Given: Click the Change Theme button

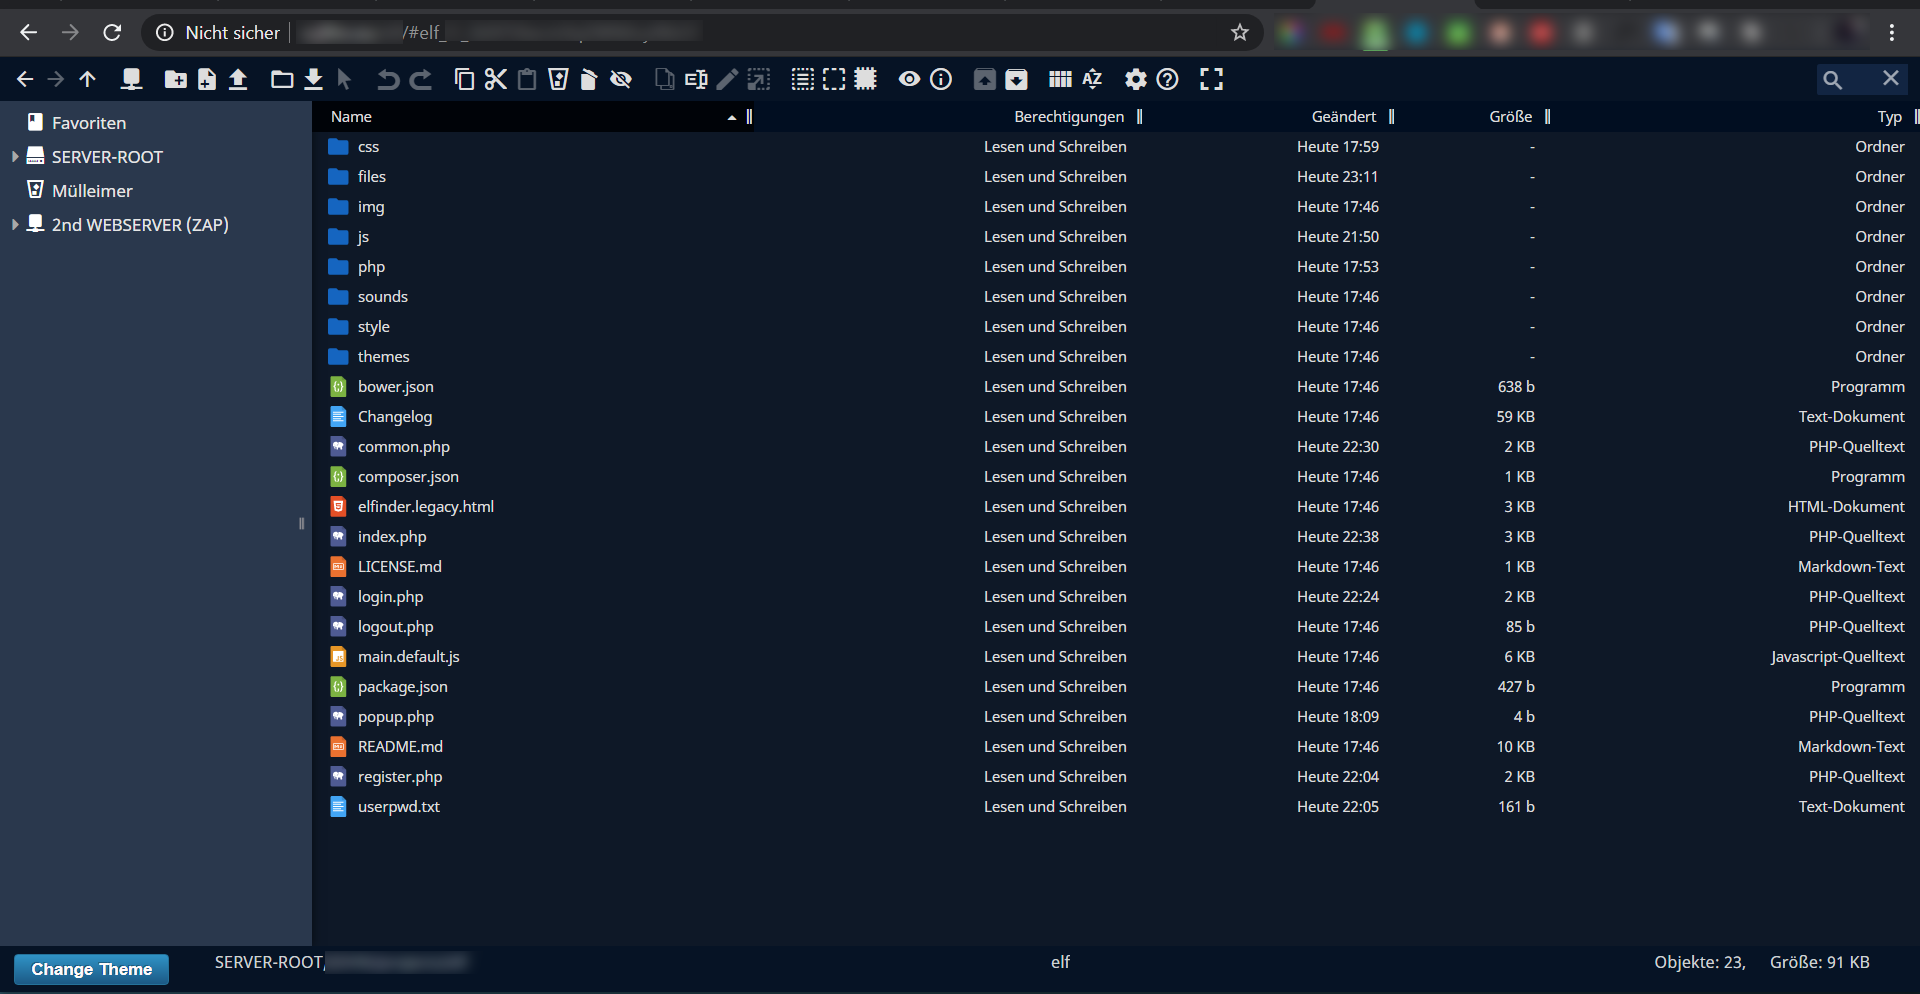Looking at the screenshot, I should (91, 969).
